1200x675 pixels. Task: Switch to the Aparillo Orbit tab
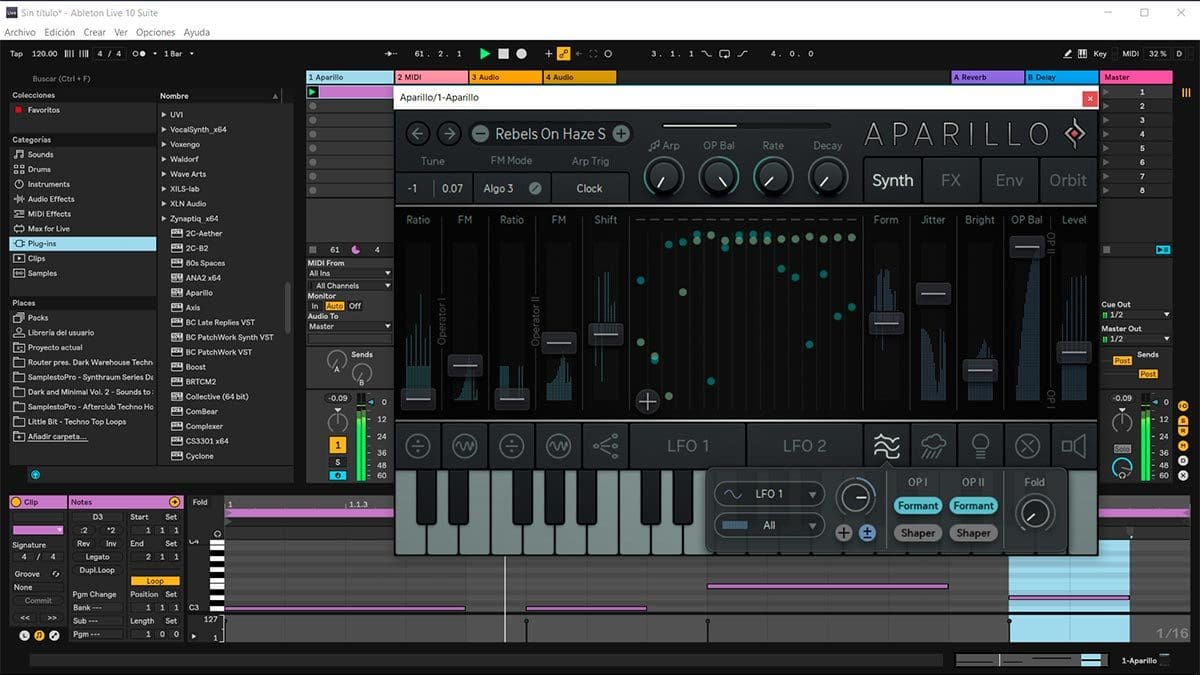(1068, 181)
